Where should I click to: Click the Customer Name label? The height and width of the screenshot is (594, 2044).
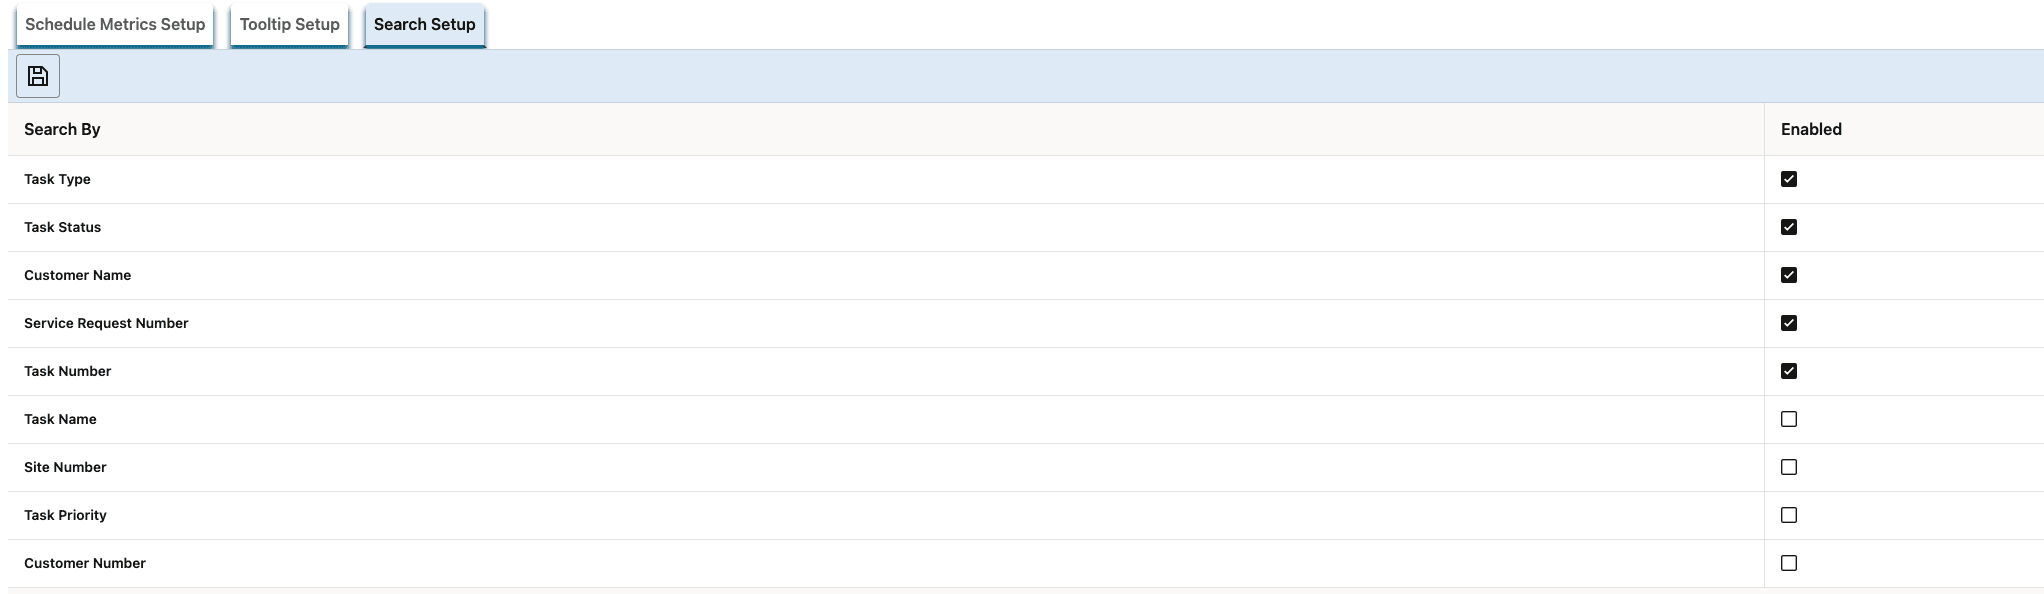point(77,275)
